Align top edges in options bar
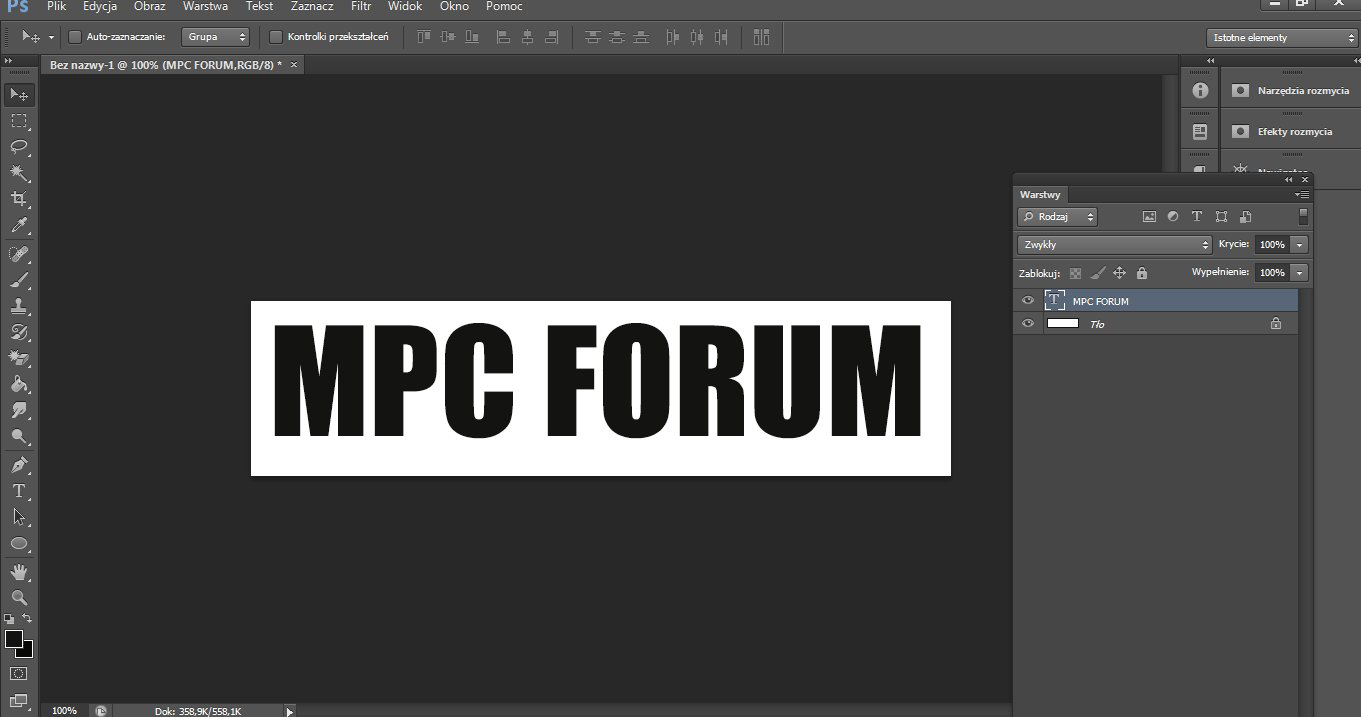Image resolution: width=1361 pixels, height=717 pixels. click(x=423, y=37)
